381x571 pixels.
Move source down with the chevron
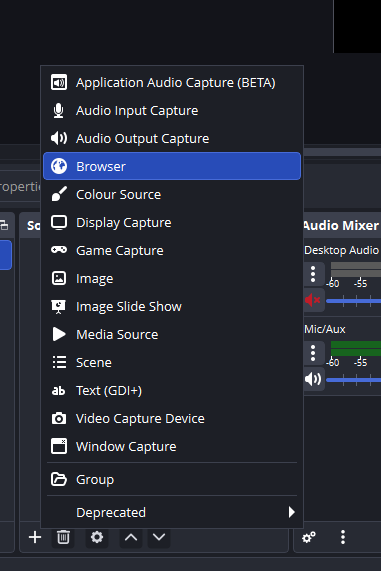159,537
